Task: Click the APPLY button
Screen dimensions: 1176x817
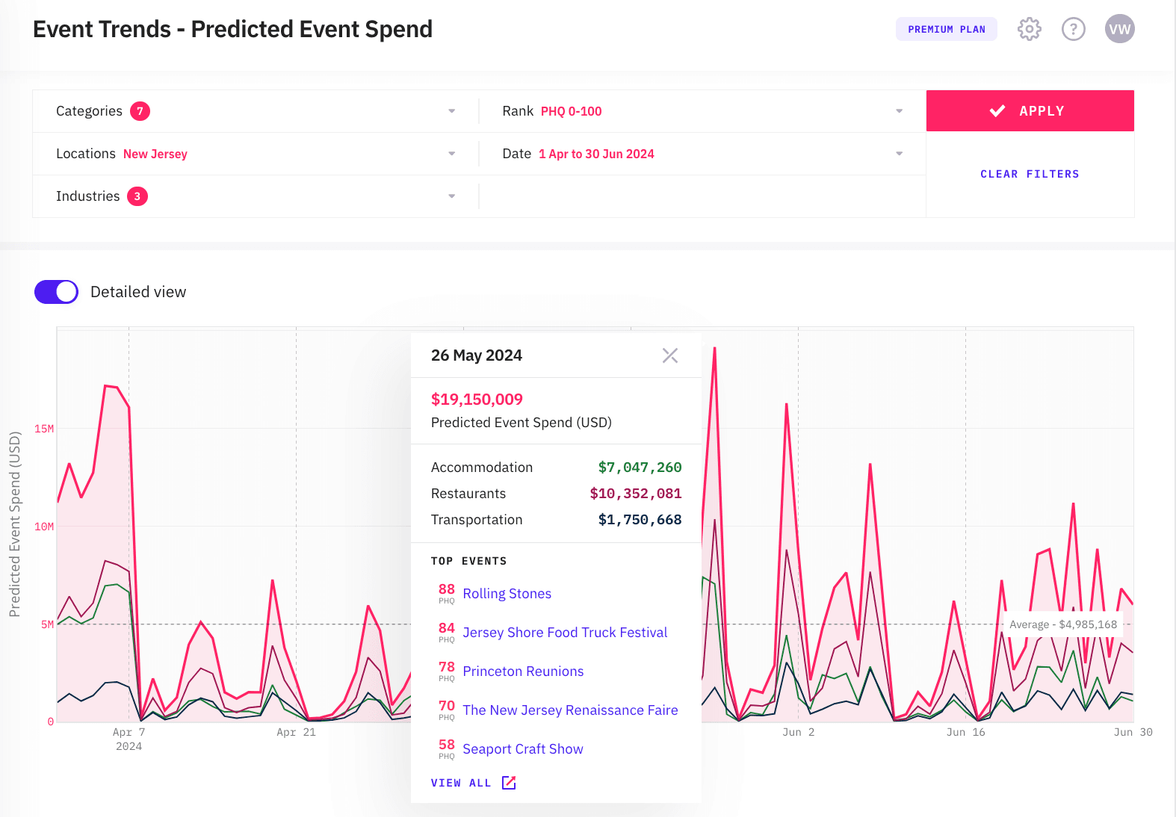Action: pos(1030,110)
